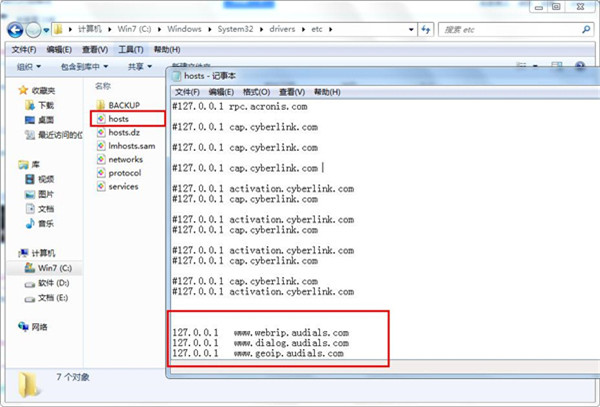Select 库 libraries node in navigation pane
This screenshot has width=600, height=407.
[x=29, y=165]
